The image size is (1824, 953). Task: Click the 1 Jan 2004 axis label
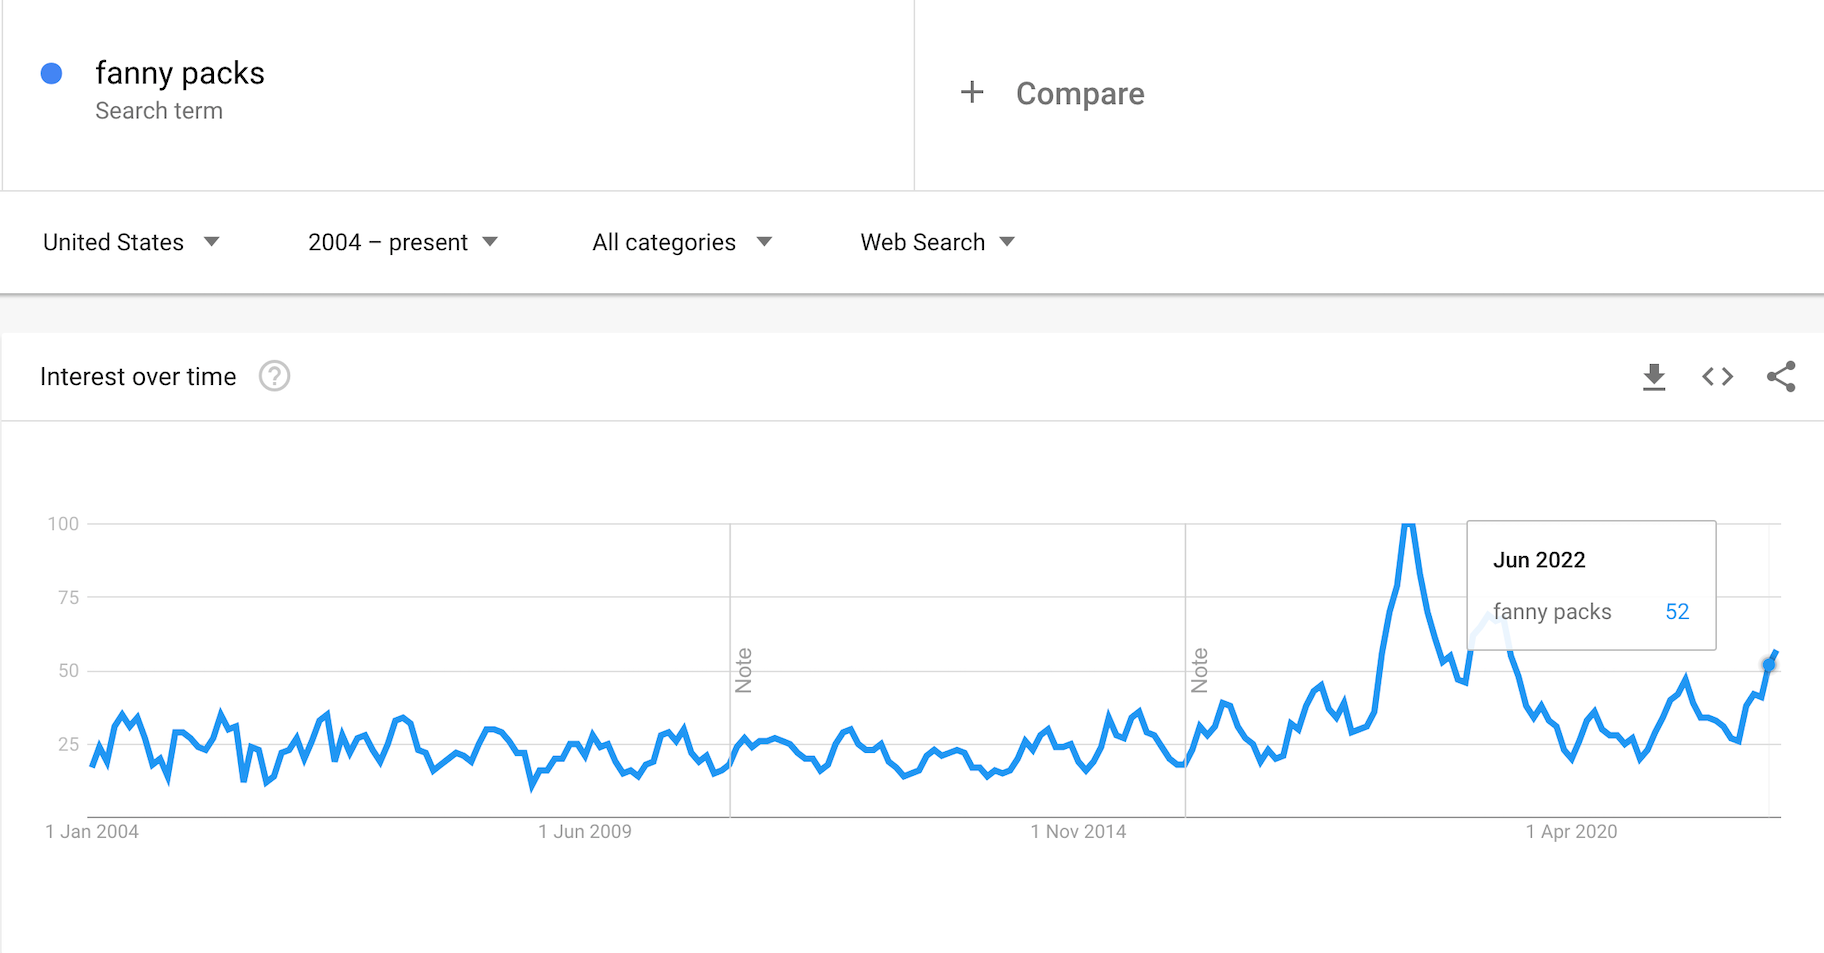coord(92,832)
